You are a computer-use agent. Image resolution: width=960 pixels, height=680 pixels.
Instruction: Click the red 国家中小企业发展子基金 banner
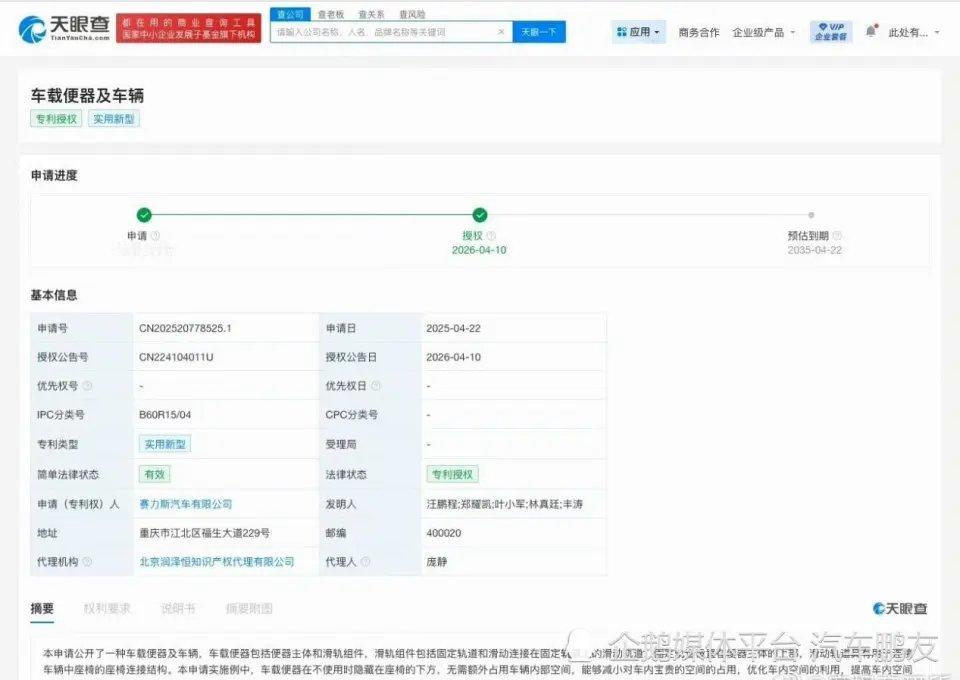[x=189, y=29]
